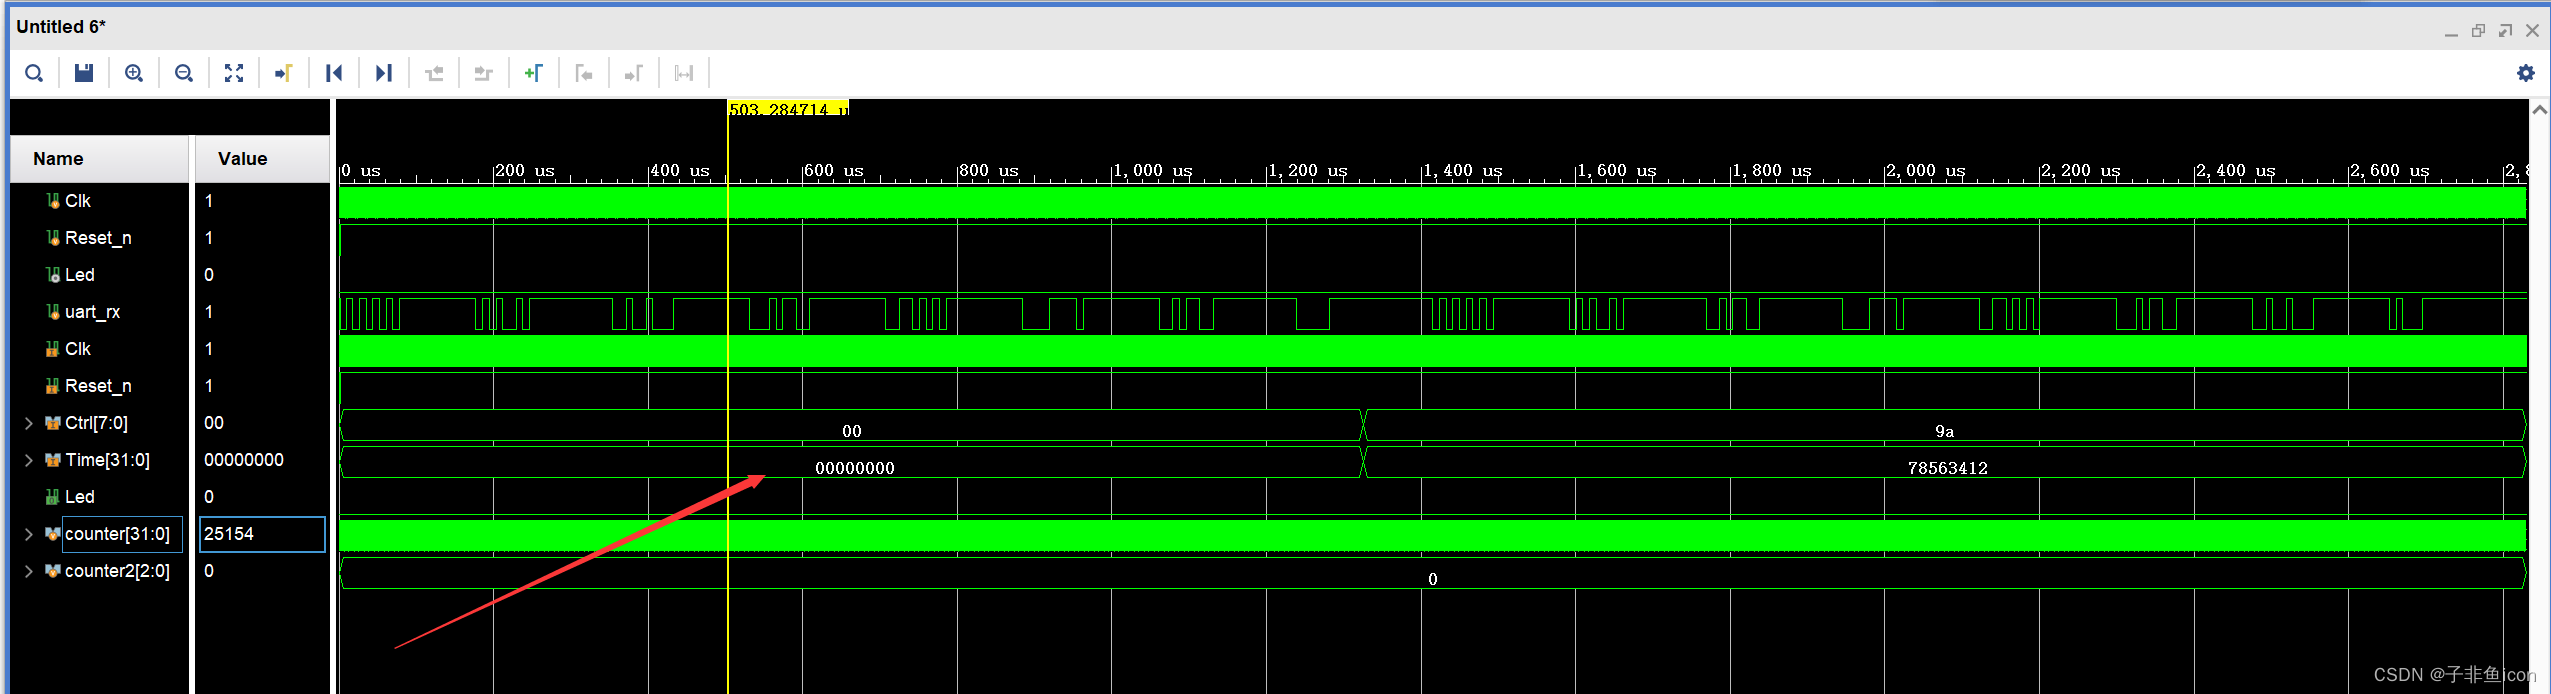Click the Search toolbar icon
The width and height of the screenshot is (2551, 694).
click(x=34, y=73)
